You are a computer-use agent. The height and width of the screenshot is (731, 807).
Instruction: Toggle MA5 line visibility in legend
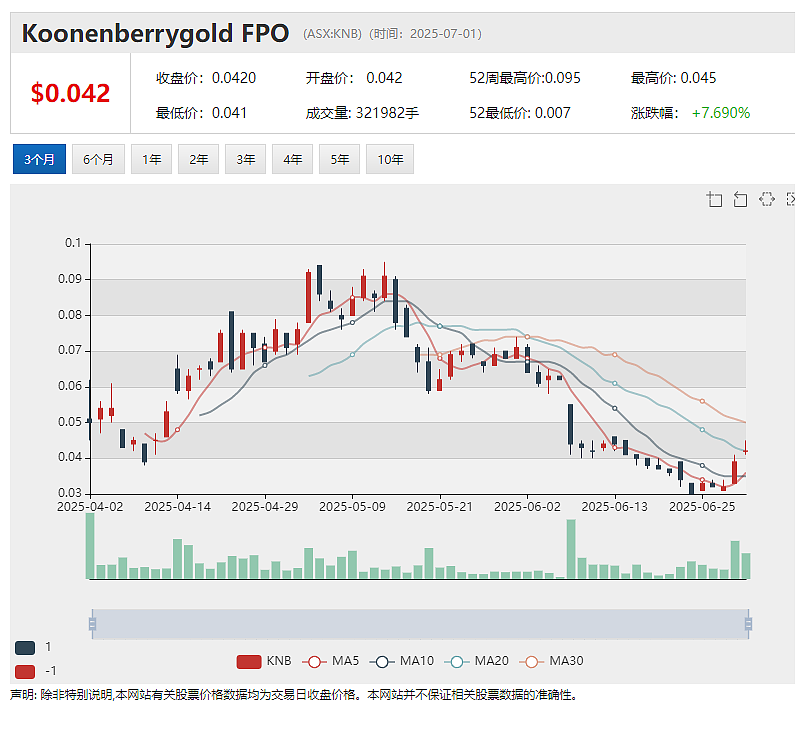coord(330,662)
